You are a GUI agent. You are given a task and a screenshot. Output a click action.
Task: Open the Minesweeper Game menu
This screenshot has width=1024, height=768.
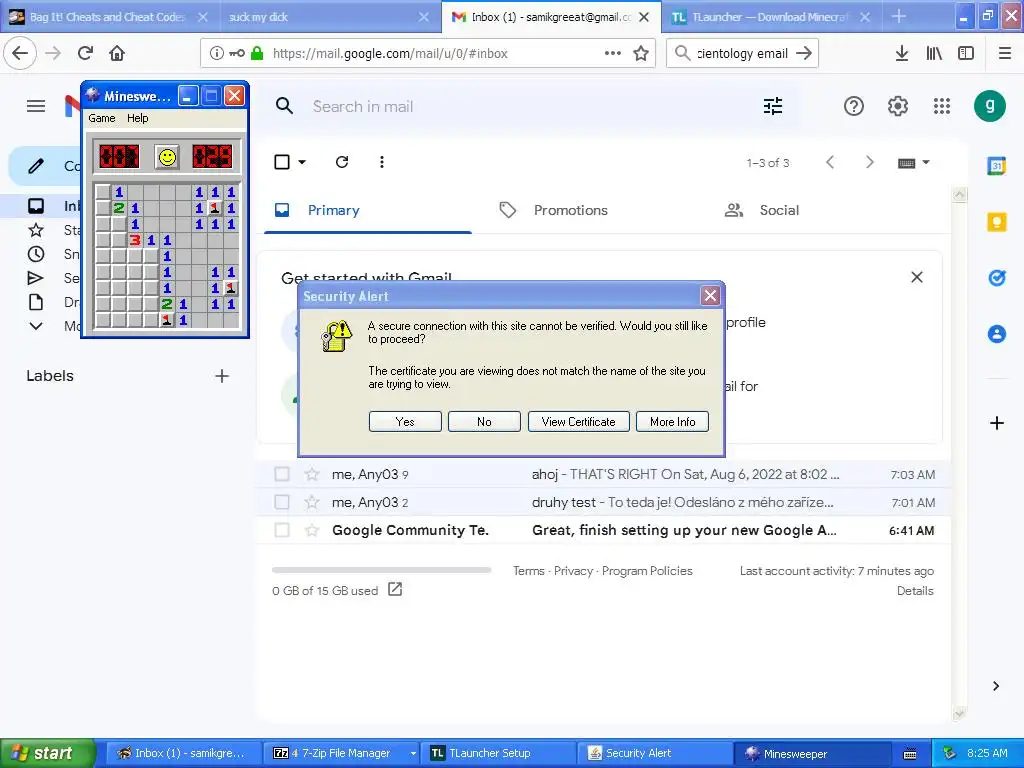tap(102, 118)
